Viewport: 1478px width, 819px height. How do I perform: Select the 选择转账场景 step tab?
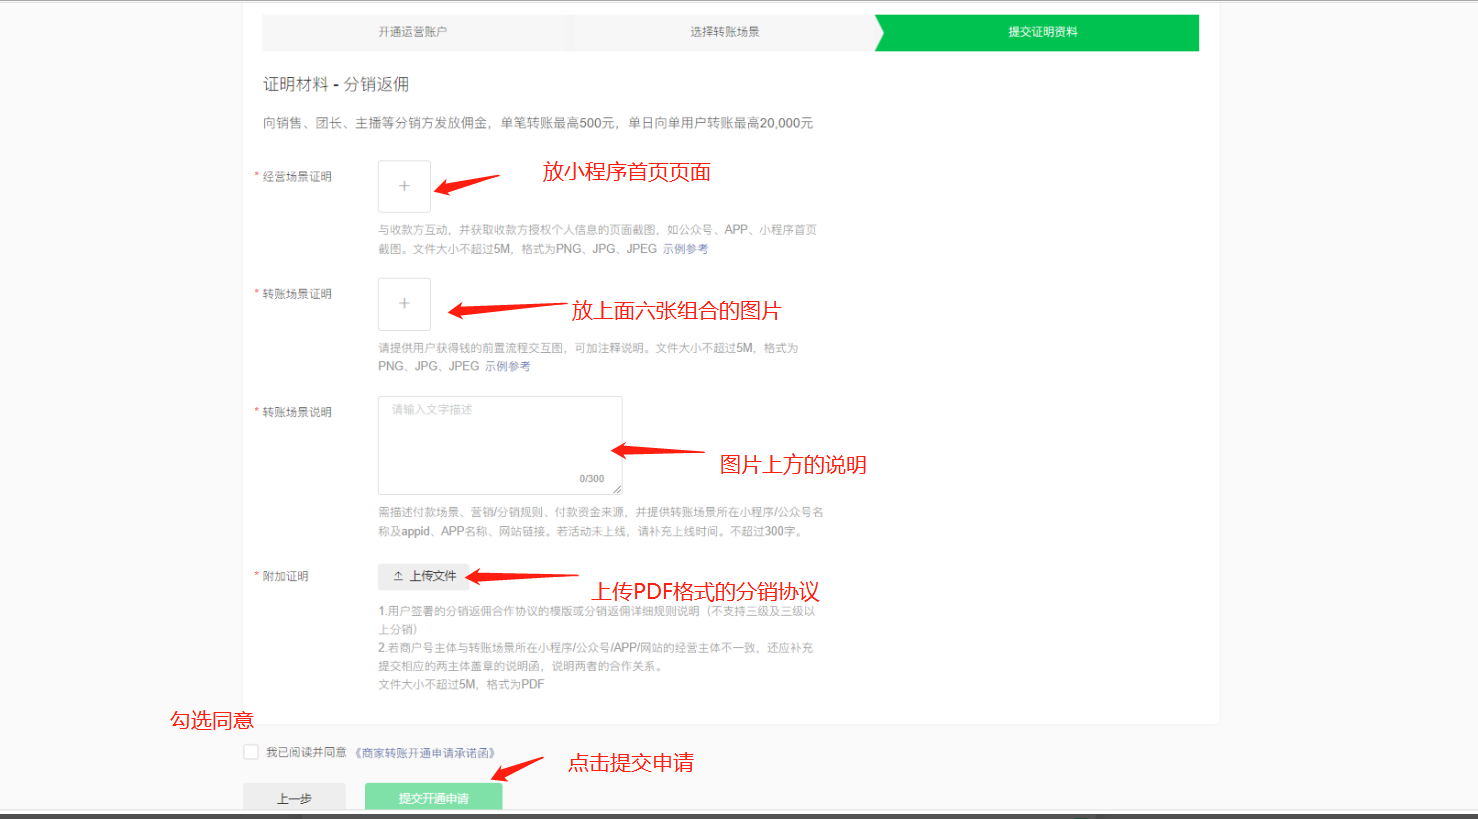[x=724, y=32]
